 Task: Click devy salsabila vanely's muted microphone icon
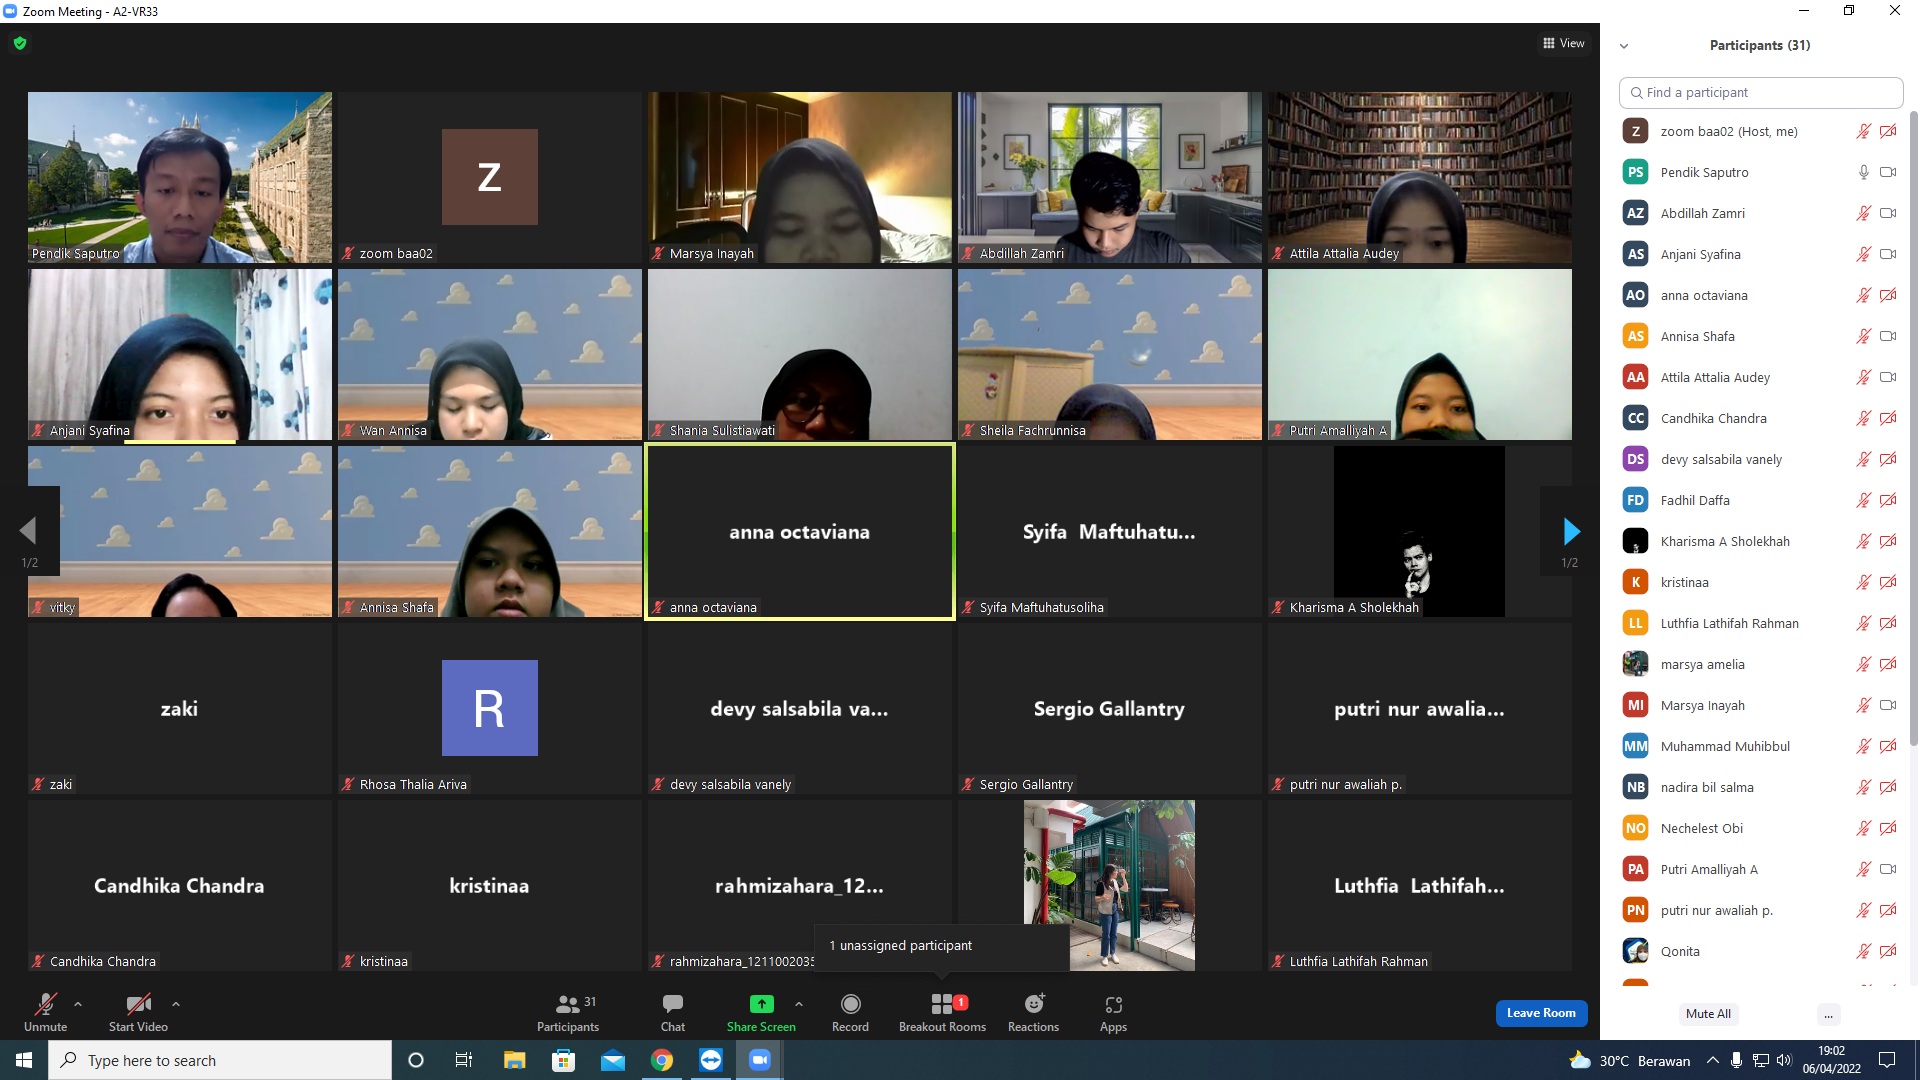1864,459
